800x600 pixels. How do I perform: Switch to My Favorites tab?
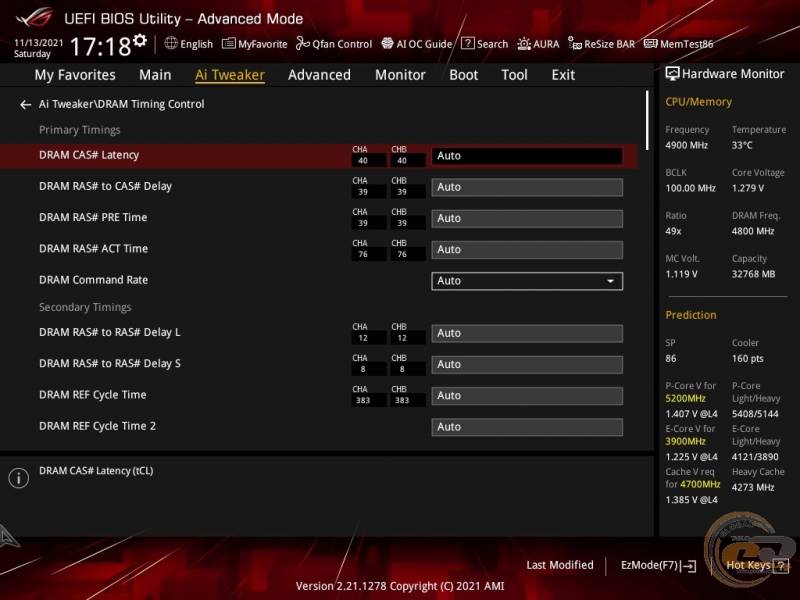(75, 75)
